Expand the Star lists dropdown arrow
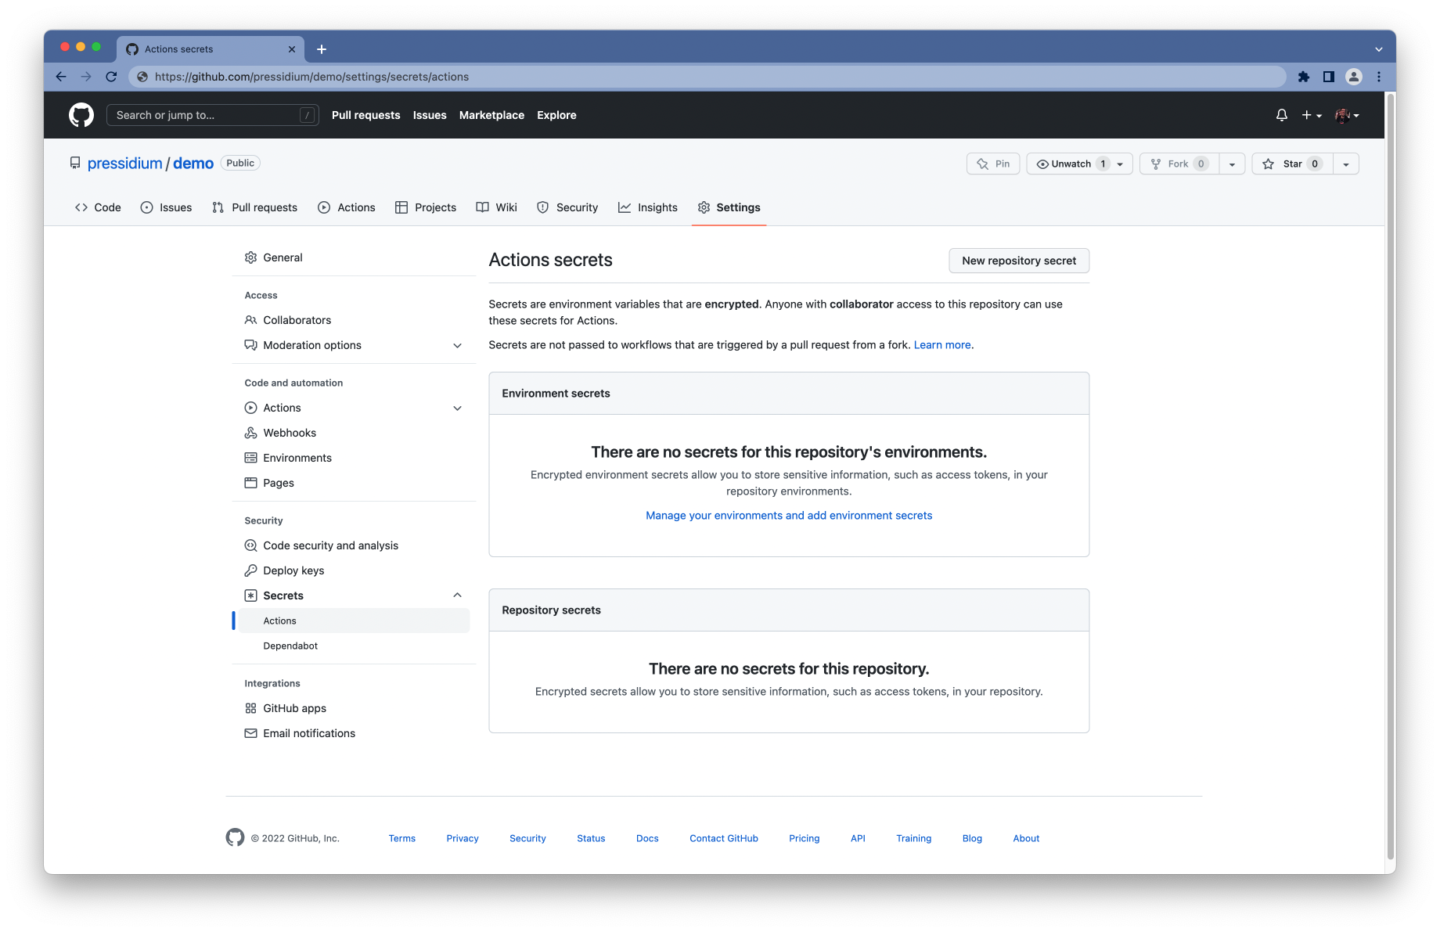Image resolution: width=1440 pixels, height=932 pixels. tap(1346, 164)
